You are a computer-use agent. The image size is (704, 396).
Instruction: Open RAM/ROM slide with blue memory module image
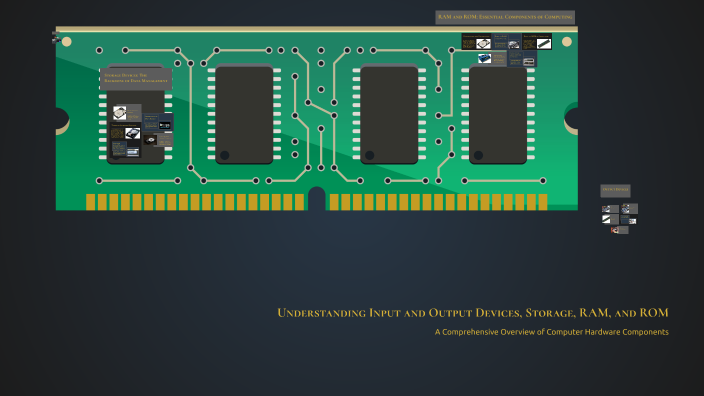coord(493,58)
